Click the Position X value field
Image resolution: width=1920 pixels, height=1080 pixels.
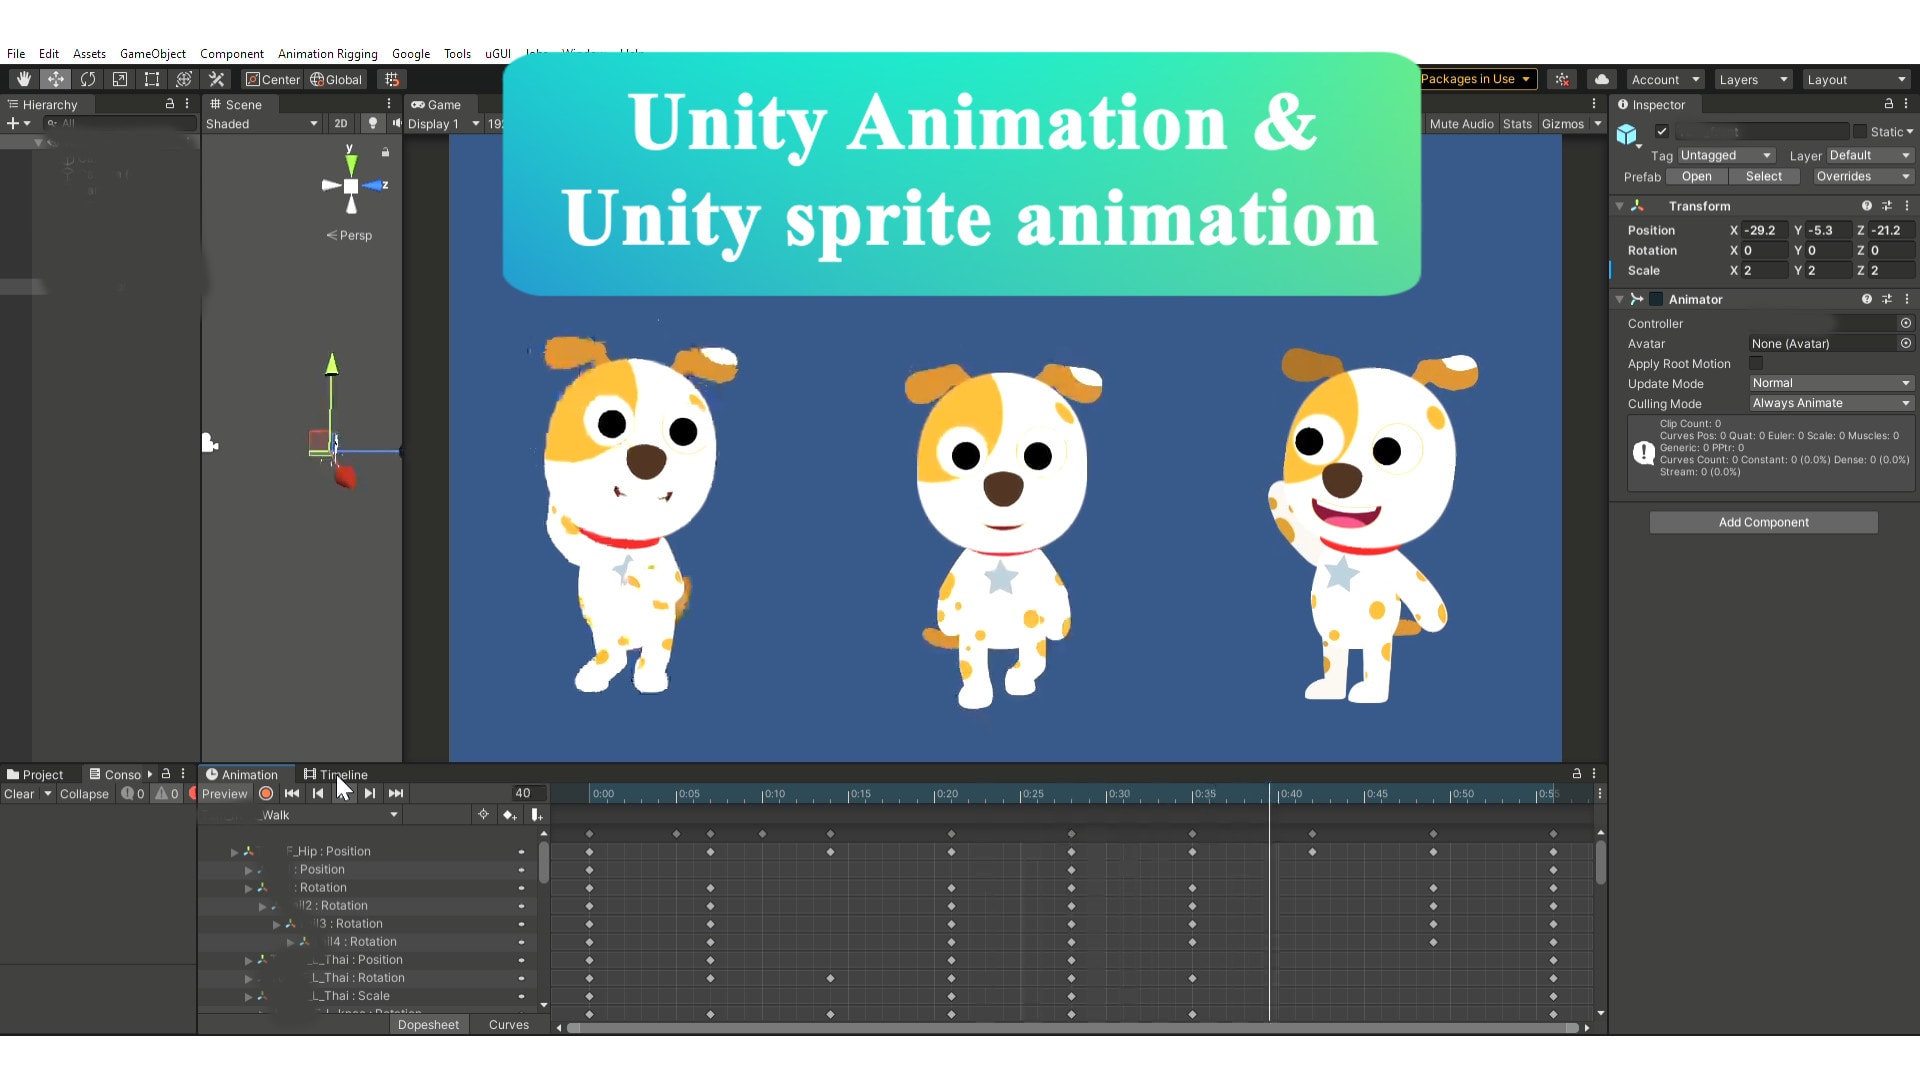click(1764, 230)
